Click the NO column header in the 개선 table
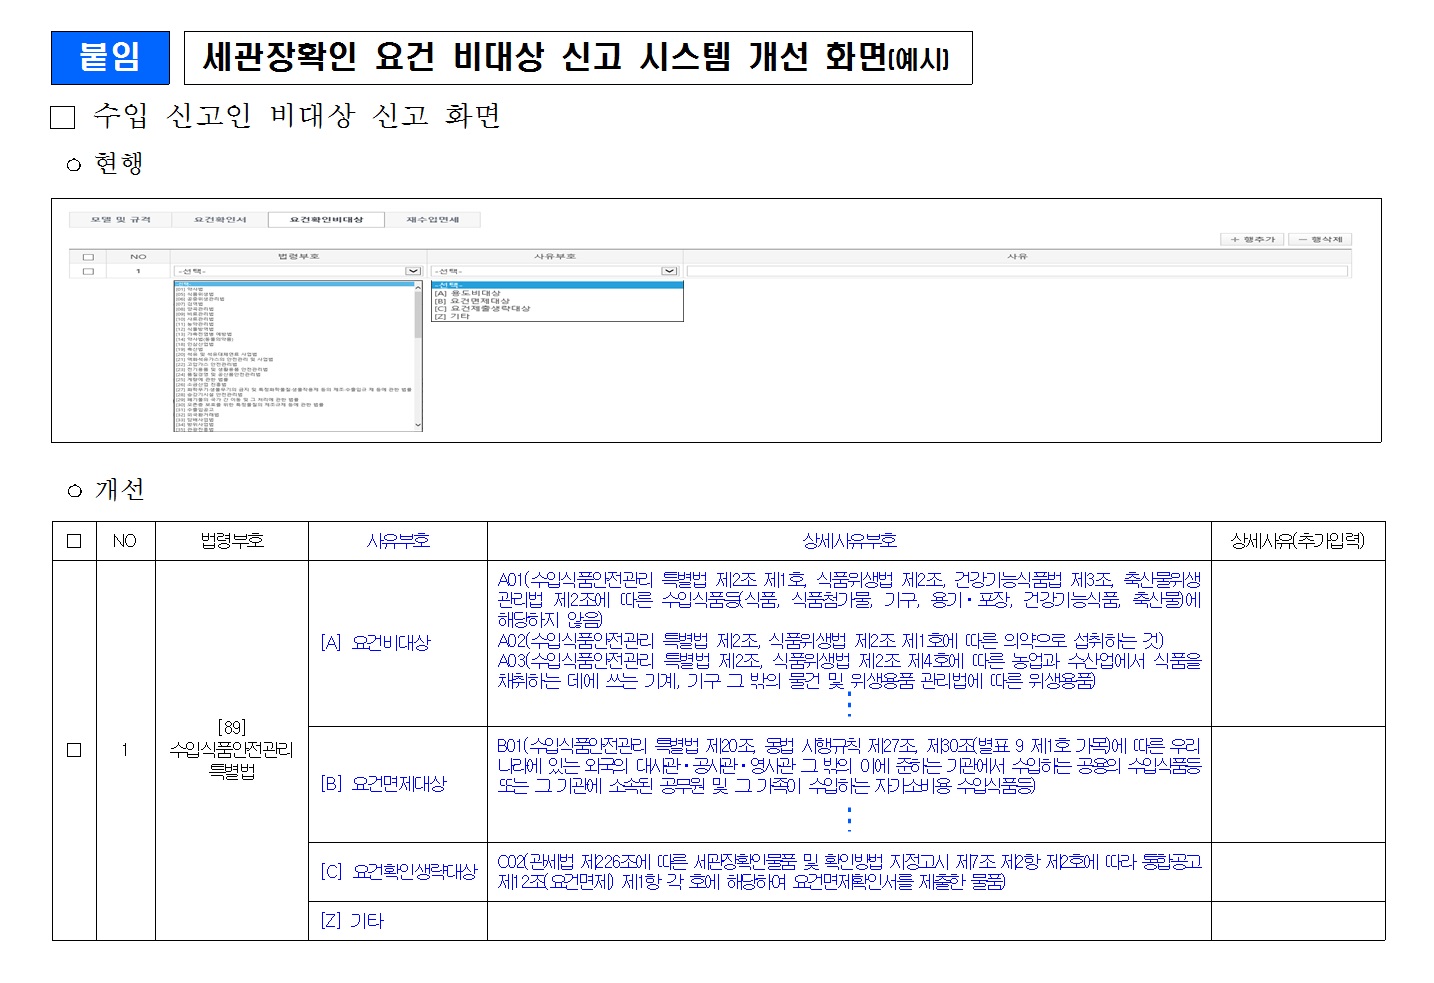Image resolution: width=1434 pixels, height=983 pixels. [125, 541]
